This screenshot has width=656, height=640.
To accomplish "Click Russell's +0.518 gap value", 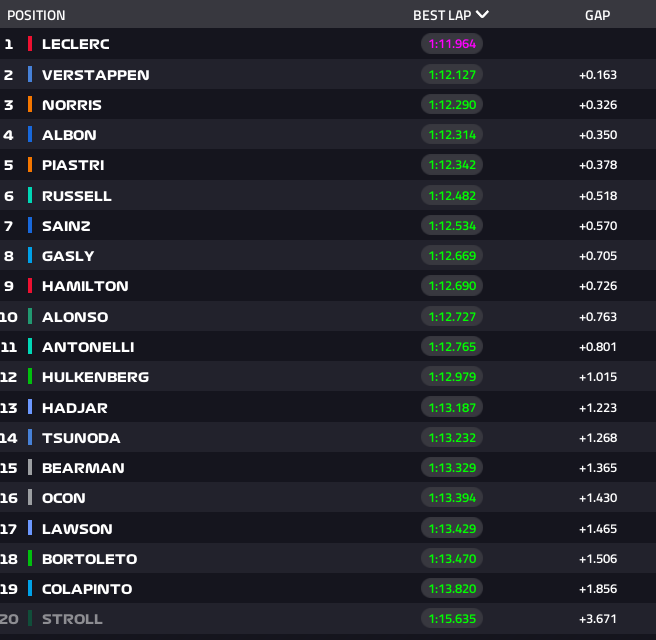I will [x=597, y=196].
